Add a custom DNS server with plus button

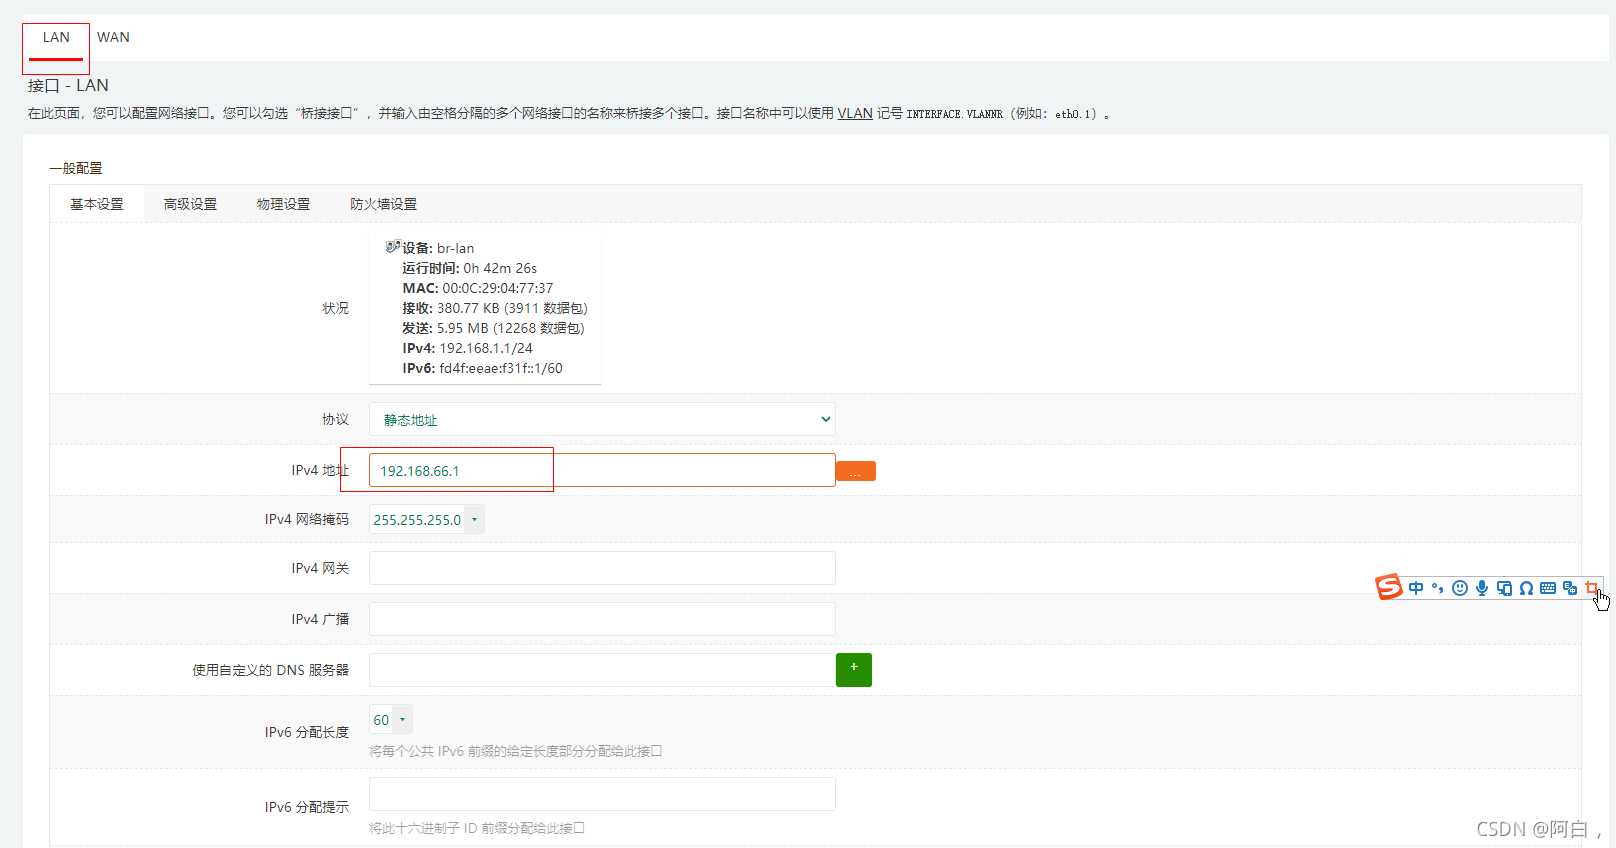[x=854, y=670]
